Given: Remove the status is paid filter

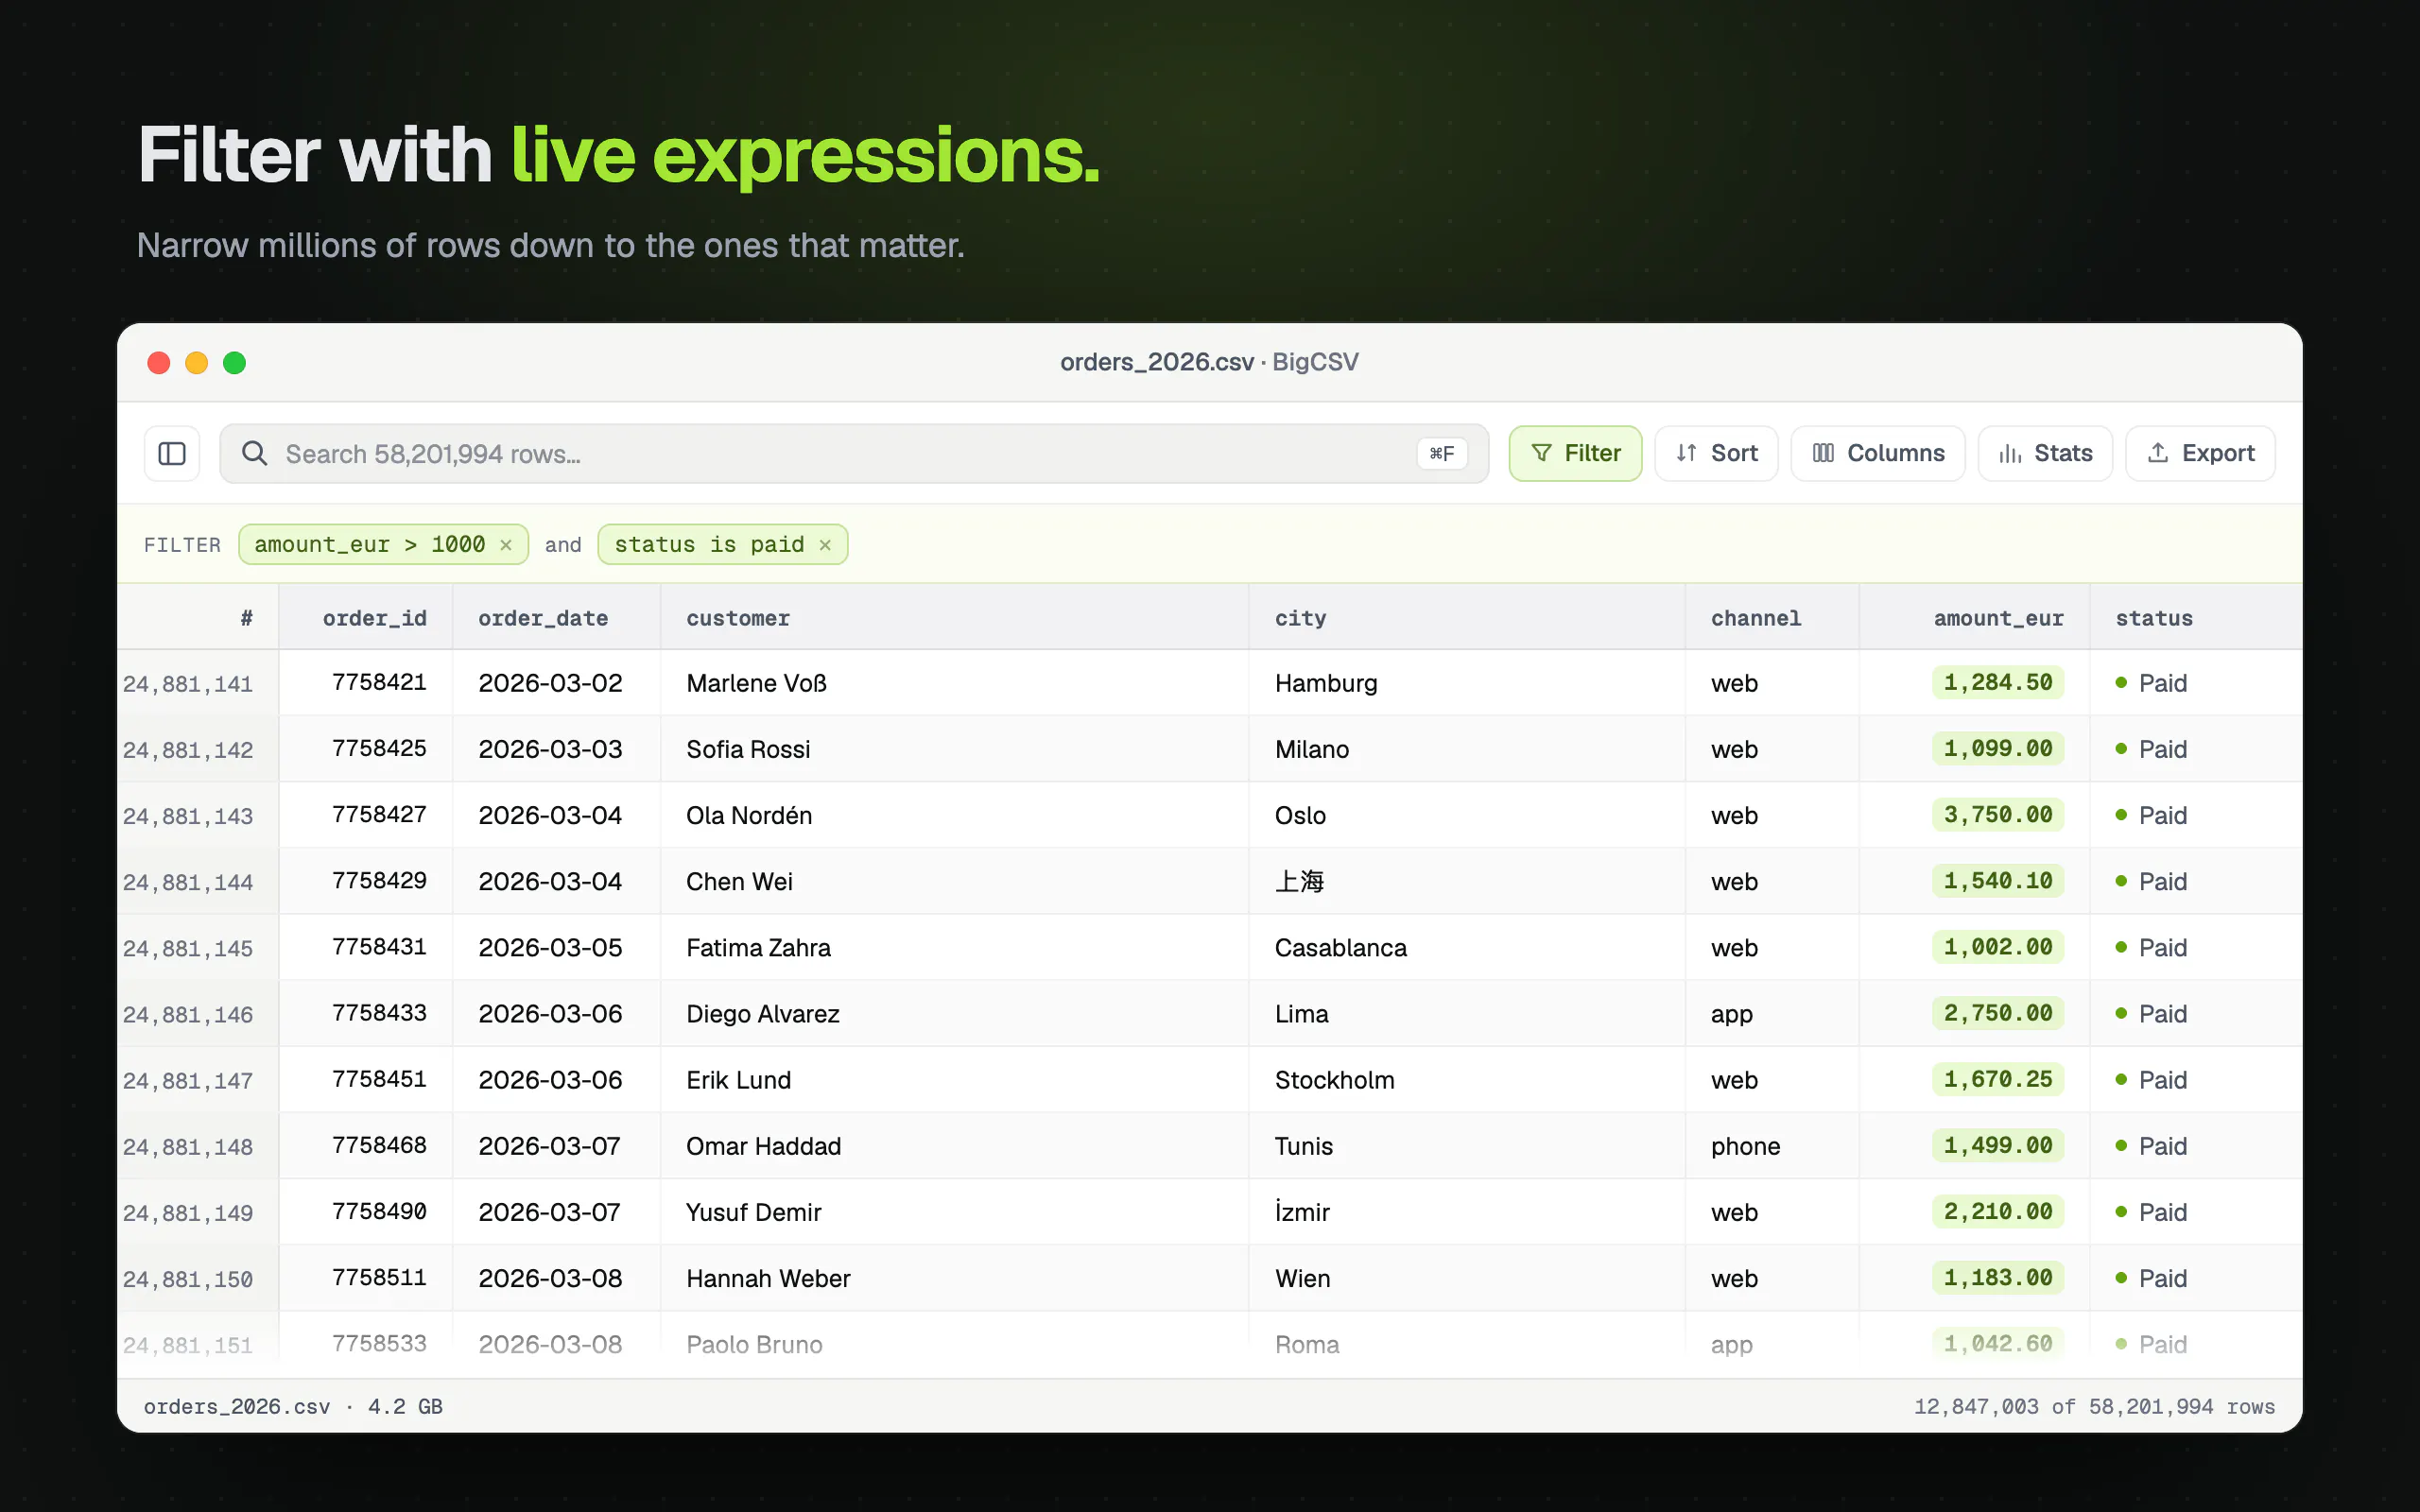Looking at the screenshot, I should (825, 545).
